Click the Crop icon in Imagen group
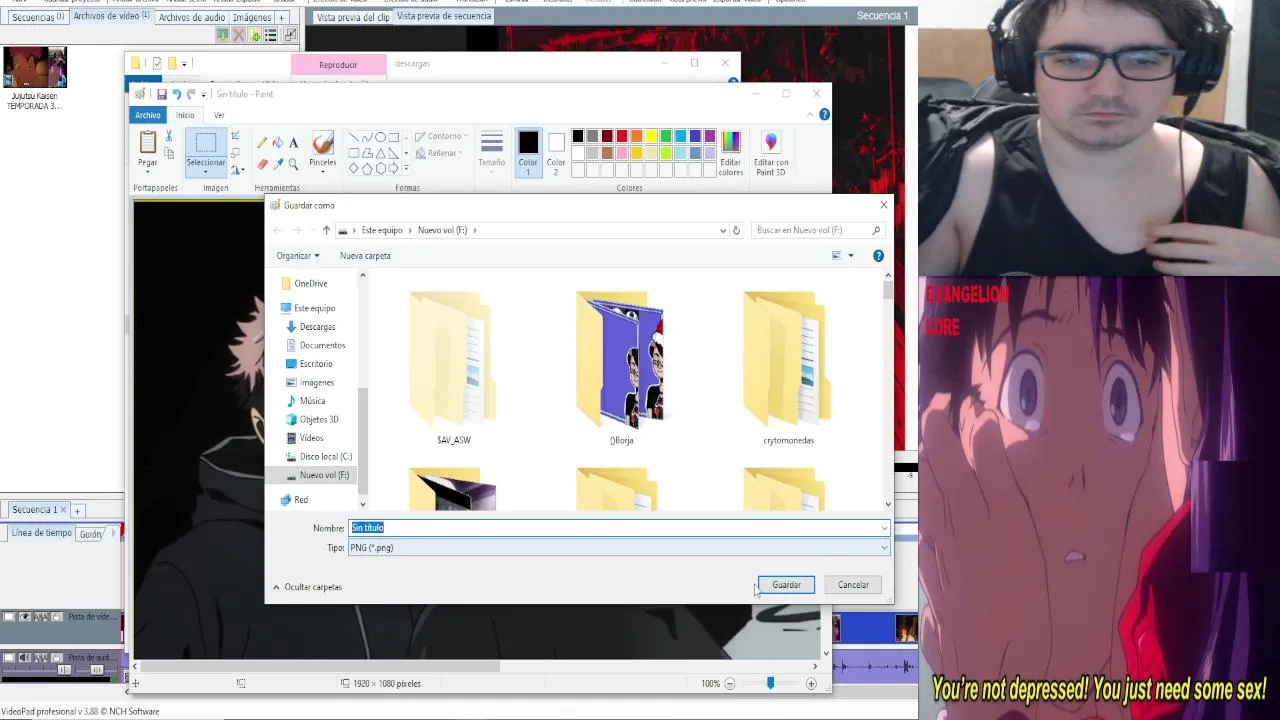The image size is (1280, 720). coord(235,136)
